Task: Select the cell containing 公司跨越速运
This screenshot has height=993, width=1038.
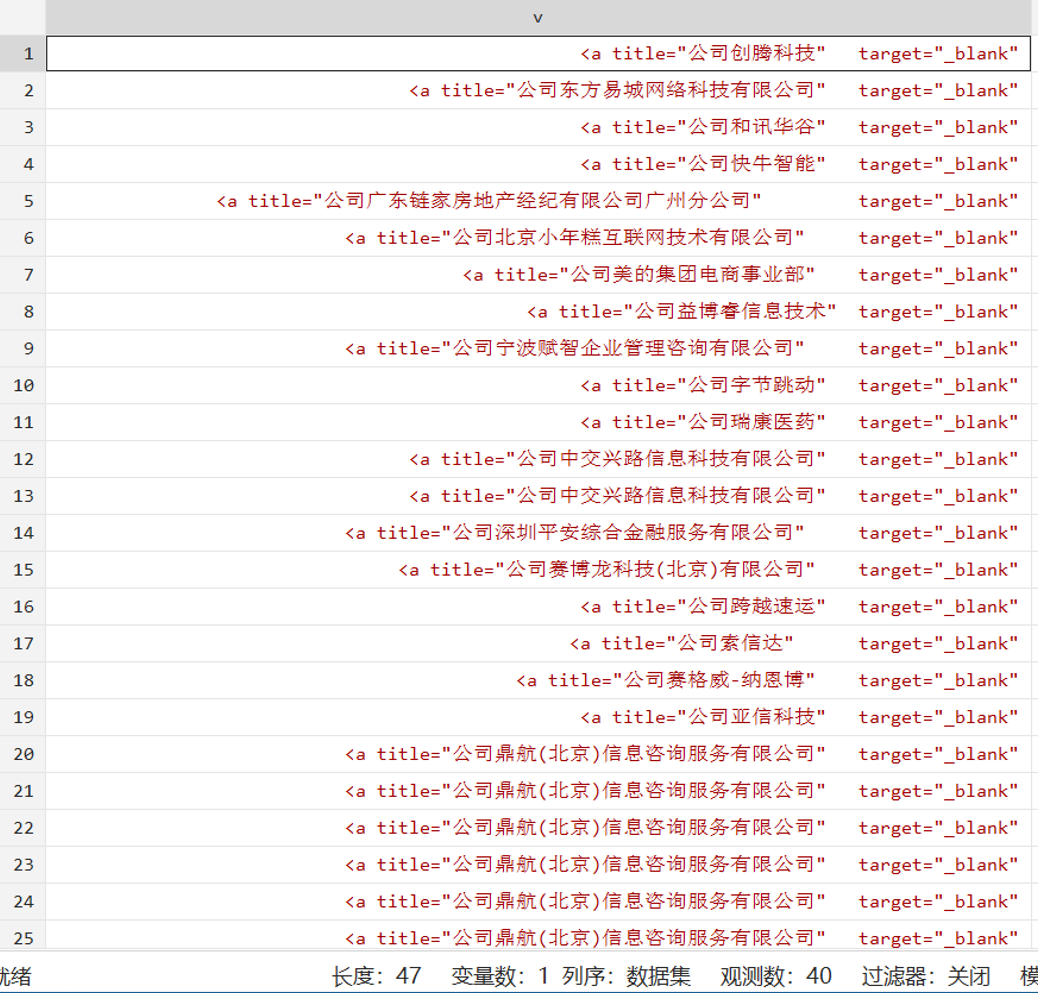Action: tap(538, 606)
